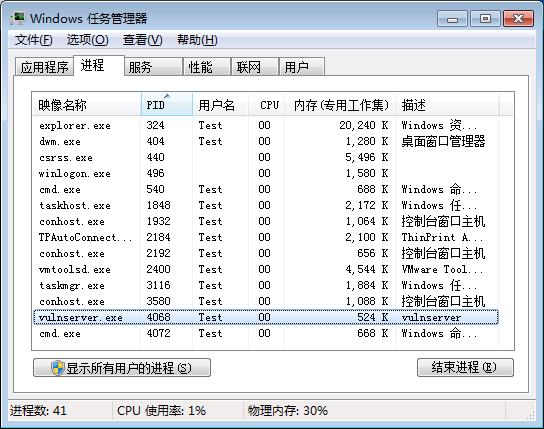Open the 查看(V) menu
Screen dimensions: 544x429
[x=143, y=40]
